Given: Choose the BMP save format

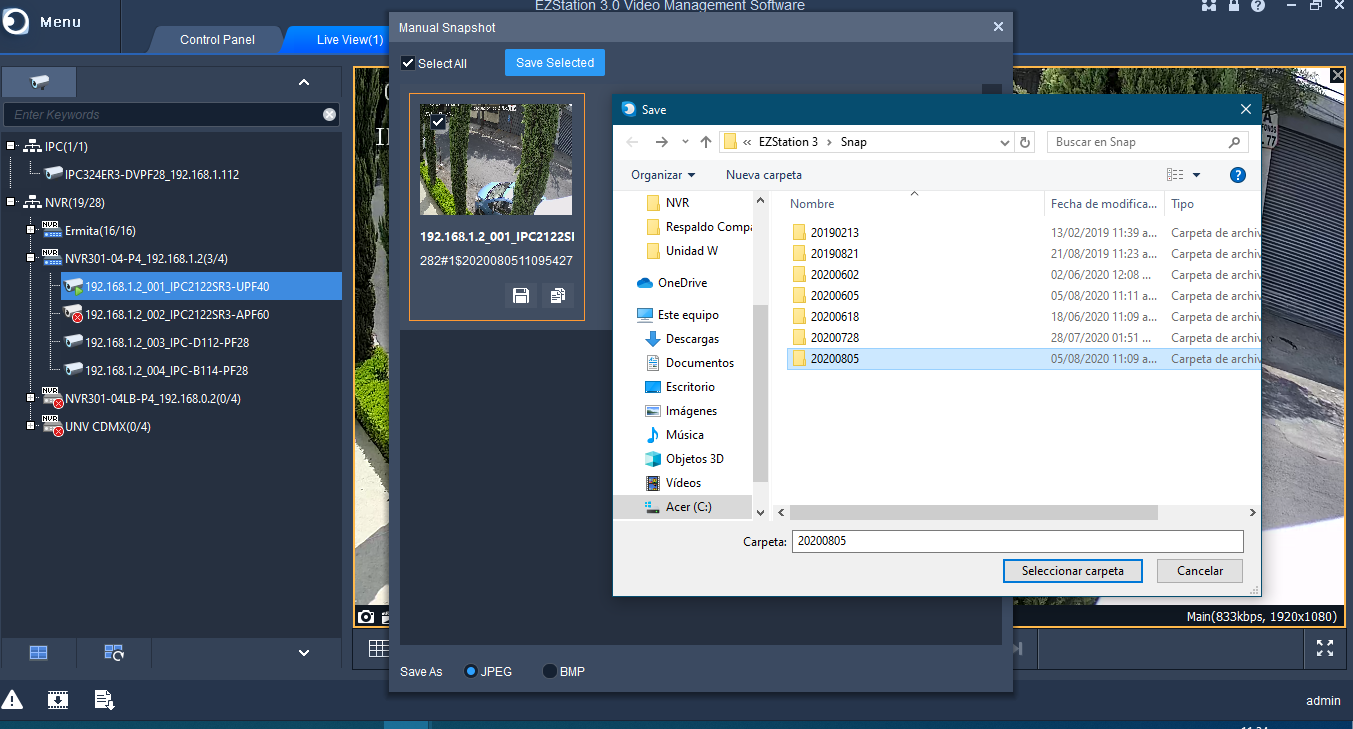Looking at the screenshot, I should 549,671.
